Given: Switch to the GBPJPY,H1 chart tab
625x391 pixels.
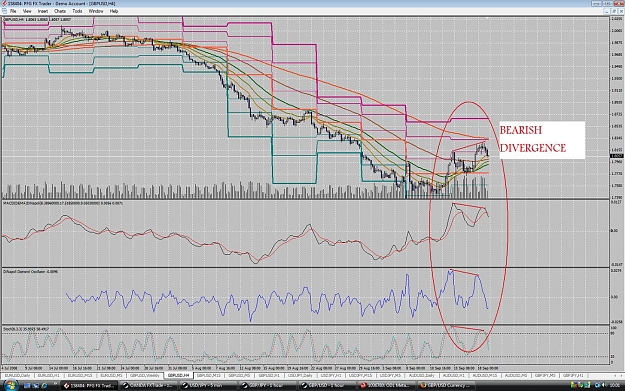Looking at the screenshot, I should click(573, 375).
